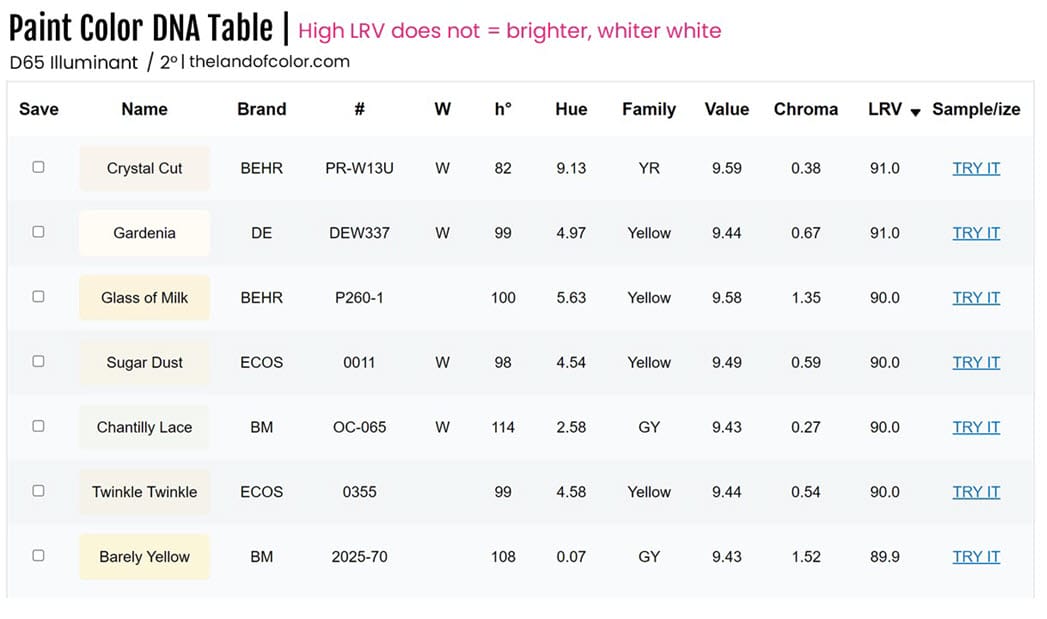Sort the table by Name header

(x=144, y=110)
